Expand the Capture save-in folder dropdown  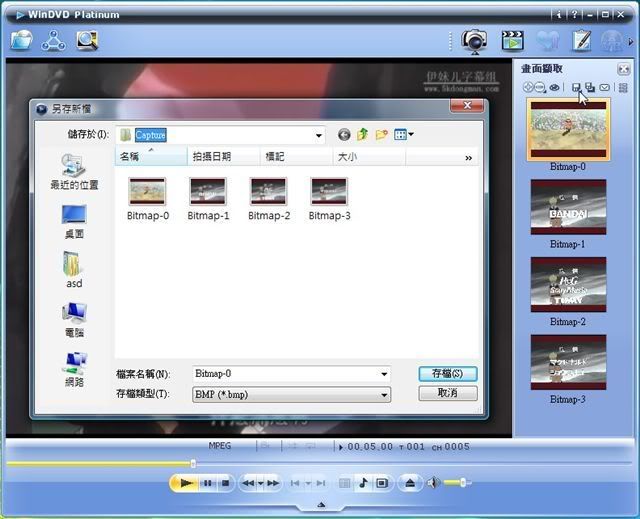pyautogui.click(x=318, y=135)
